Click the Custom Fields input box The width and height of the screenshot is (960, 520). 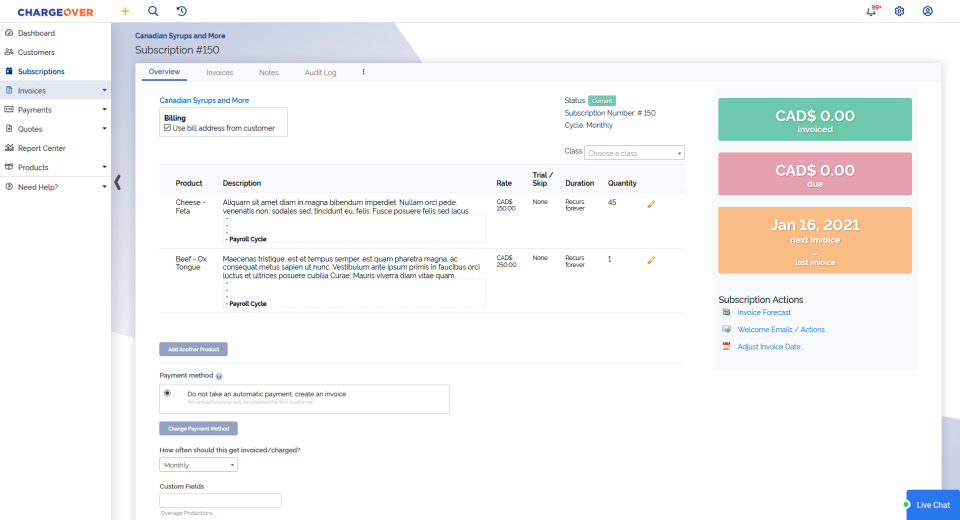point(220,500)
